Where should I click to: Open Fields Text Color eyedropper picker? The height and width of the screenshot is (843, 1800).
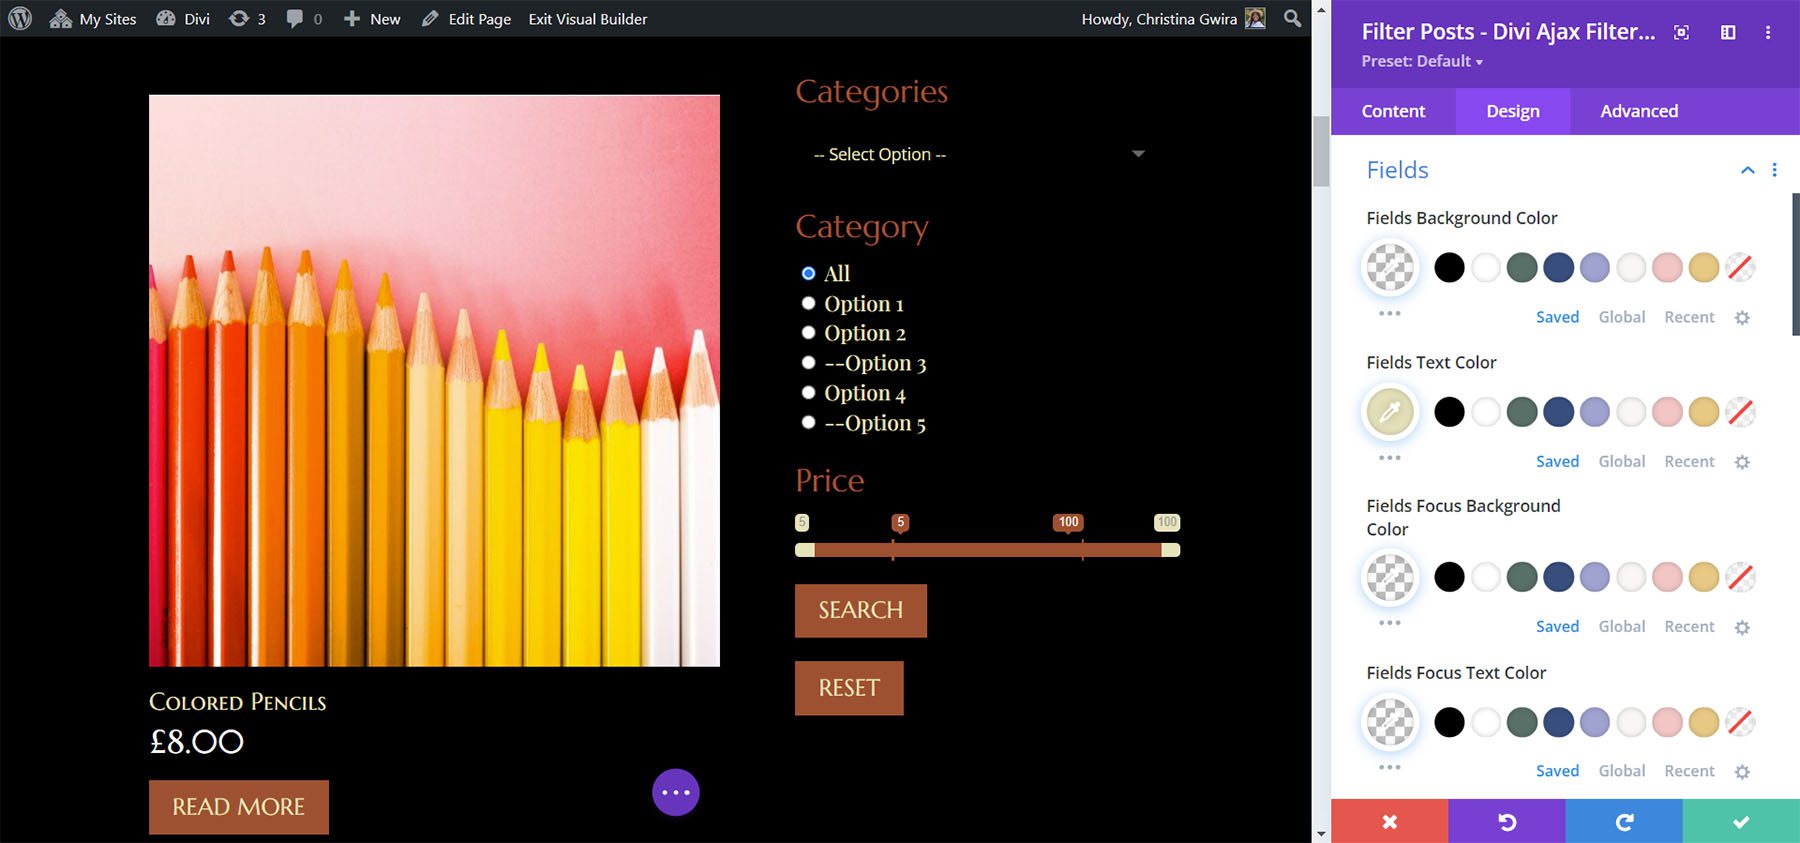point(1390,411)
